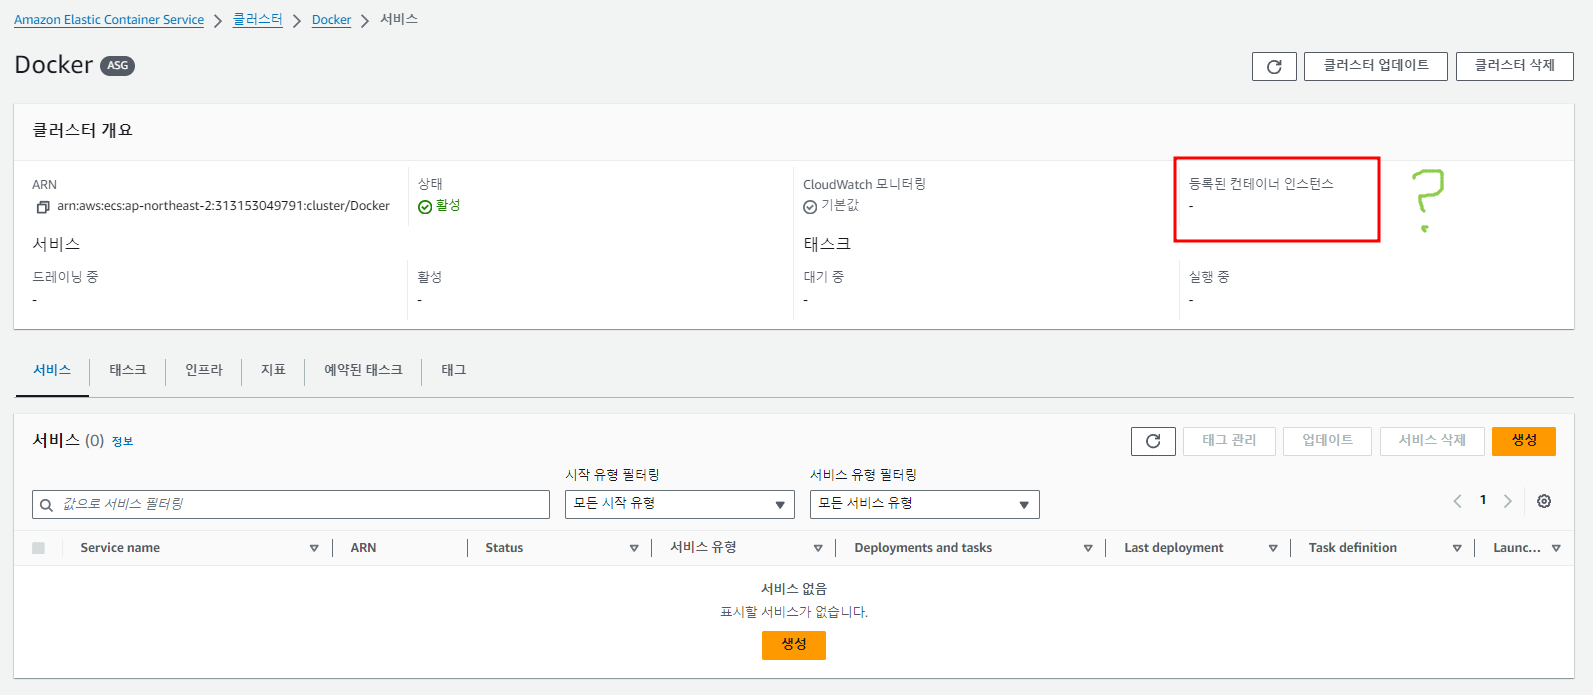Select all services checkbox in table header

(x=38, y=548)
